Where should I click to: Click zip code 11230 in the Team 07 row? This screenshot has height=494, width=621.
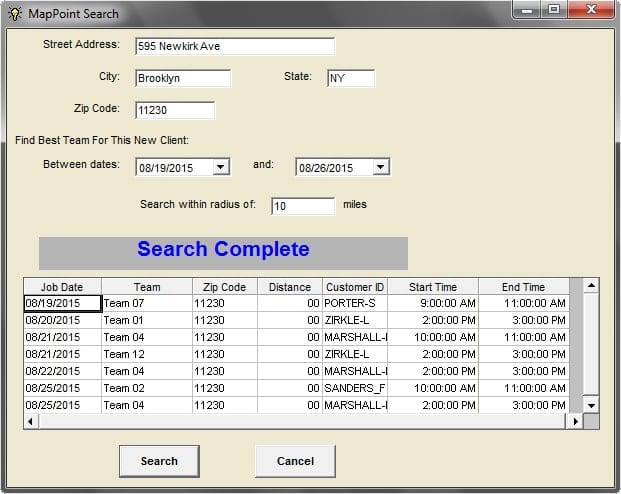(x=225, y=303)
